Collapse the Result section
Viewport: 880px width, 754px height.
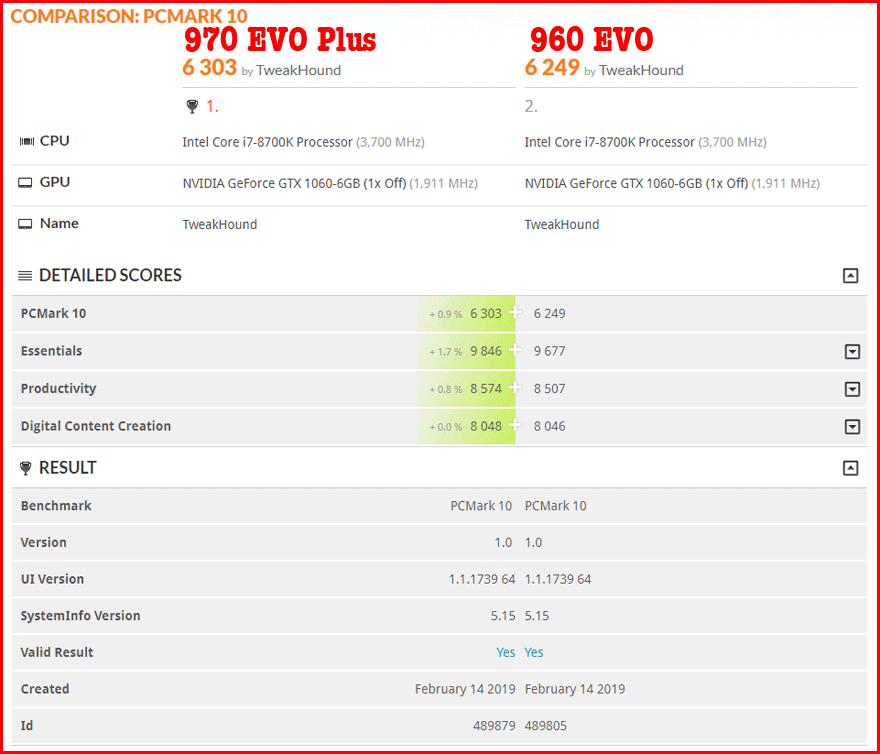pos(851,468)
